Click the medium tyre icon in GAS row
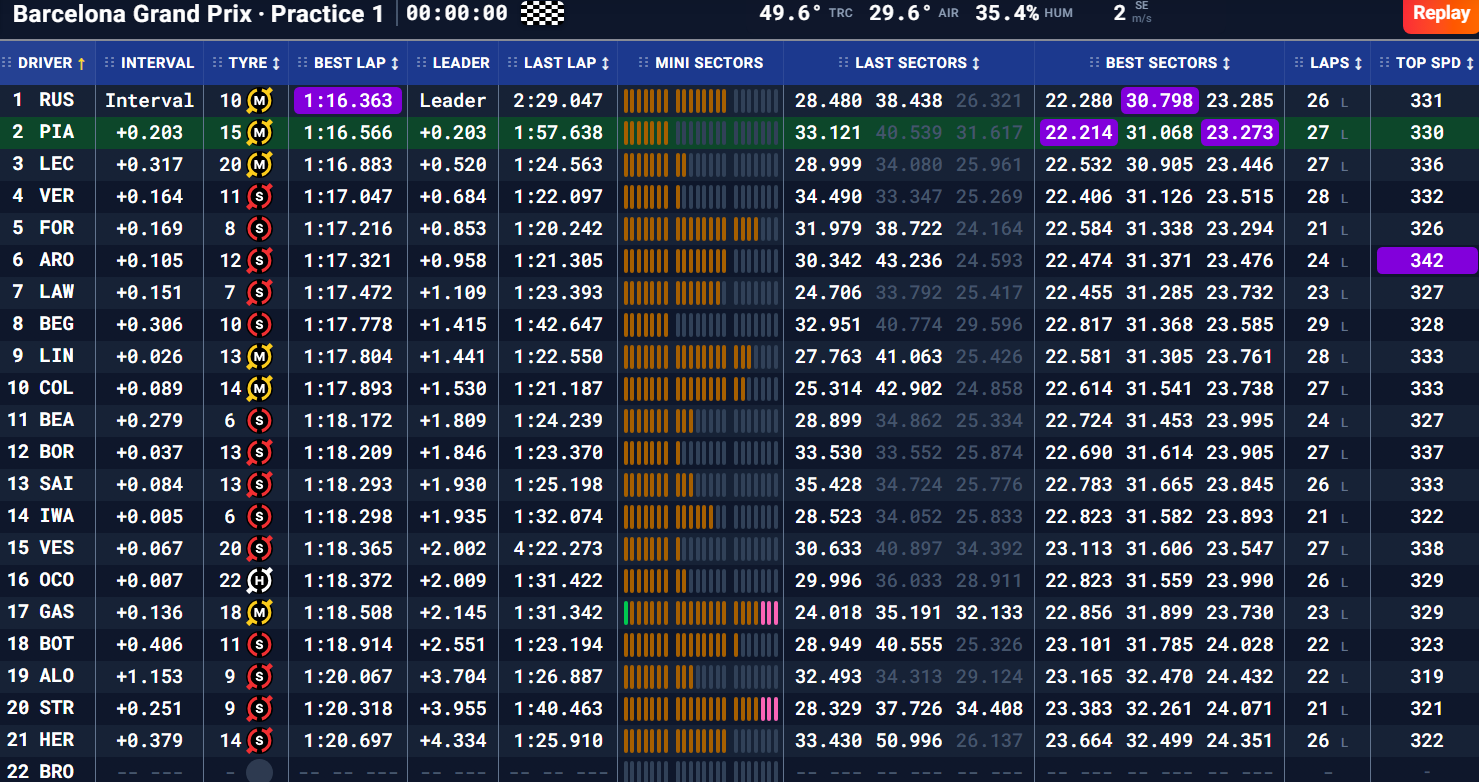Image resolution: width=1479 pixels, height=782 pixels. [x=260, y=612]
